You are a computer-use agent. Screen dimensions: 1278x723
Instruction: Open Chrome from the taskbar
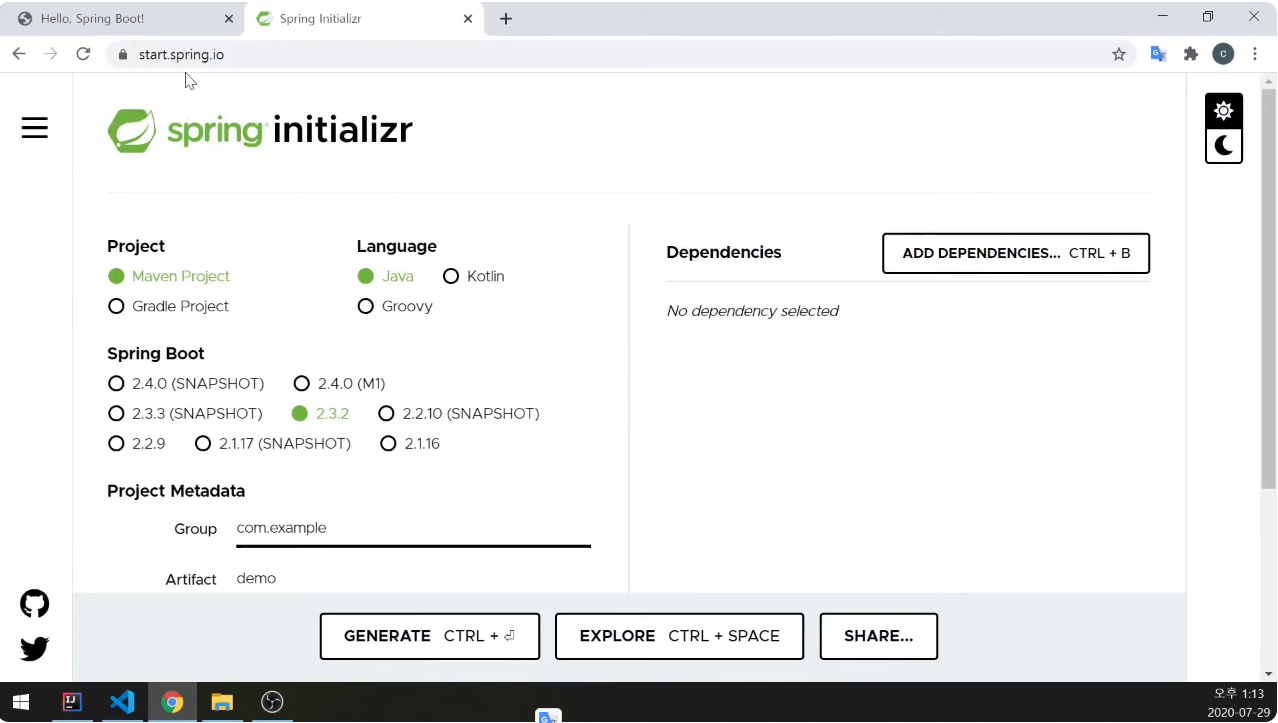tap(172, 702)
